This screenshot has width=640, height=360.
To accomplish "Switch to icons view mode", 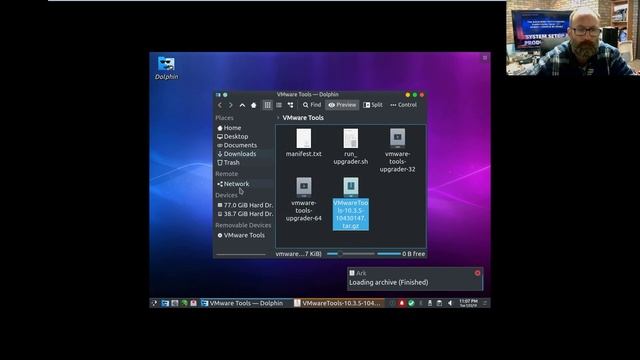I will 267,105.
